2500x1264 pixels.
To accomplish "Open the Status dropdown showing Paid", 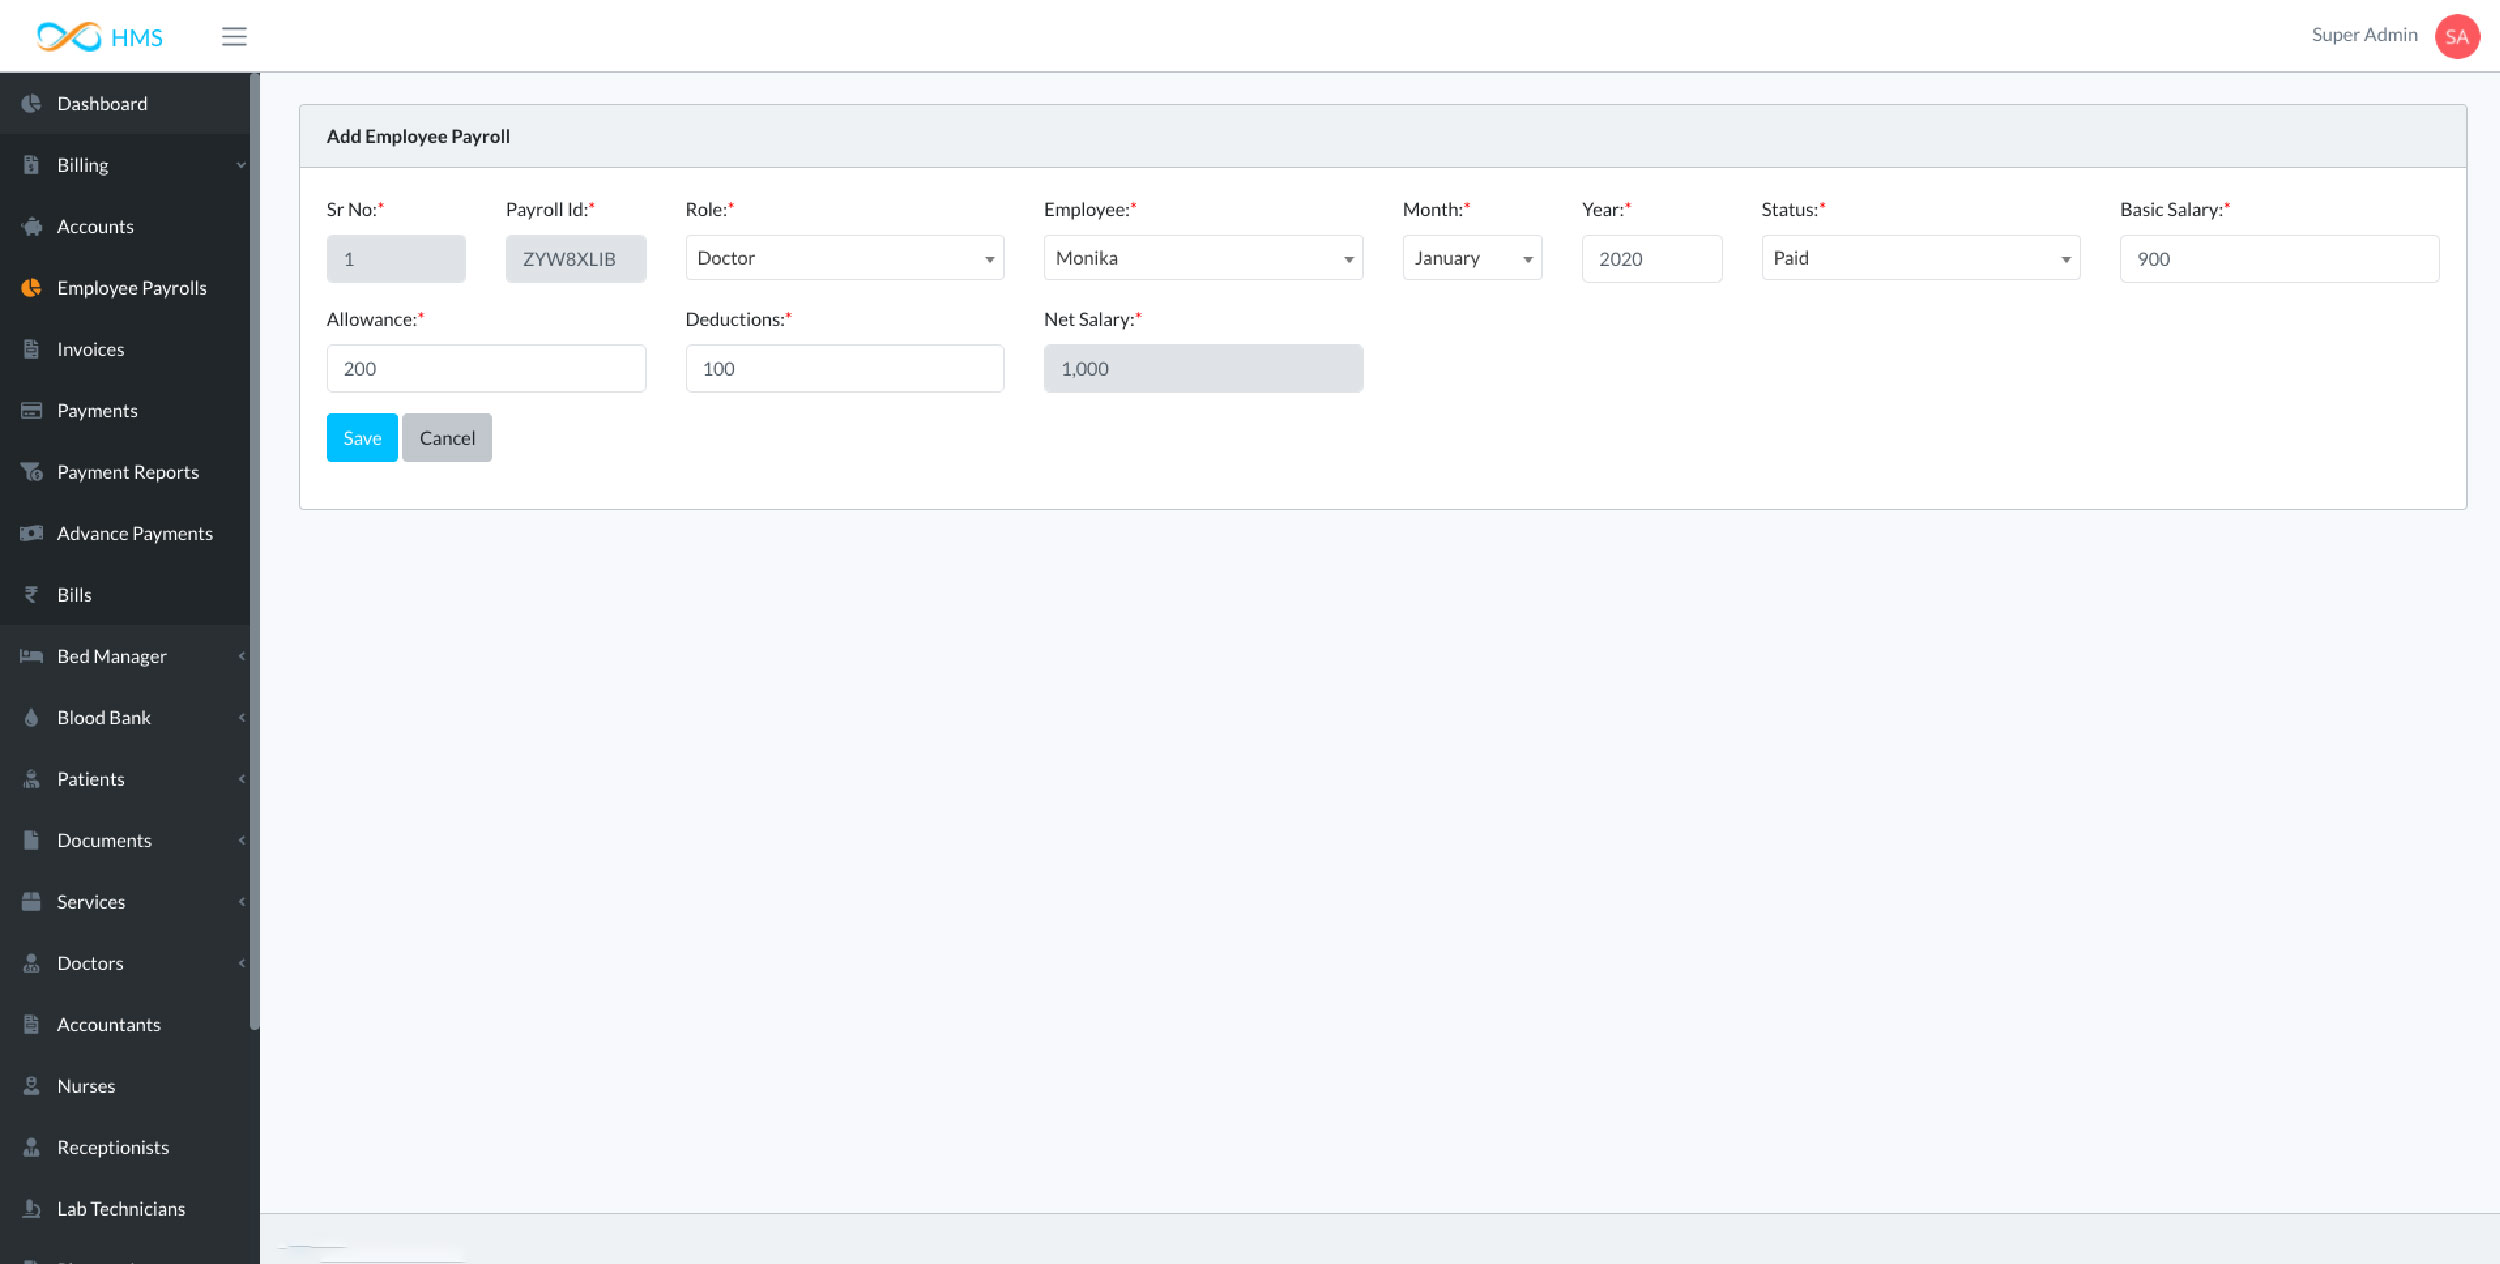I will click(1919, 258).
